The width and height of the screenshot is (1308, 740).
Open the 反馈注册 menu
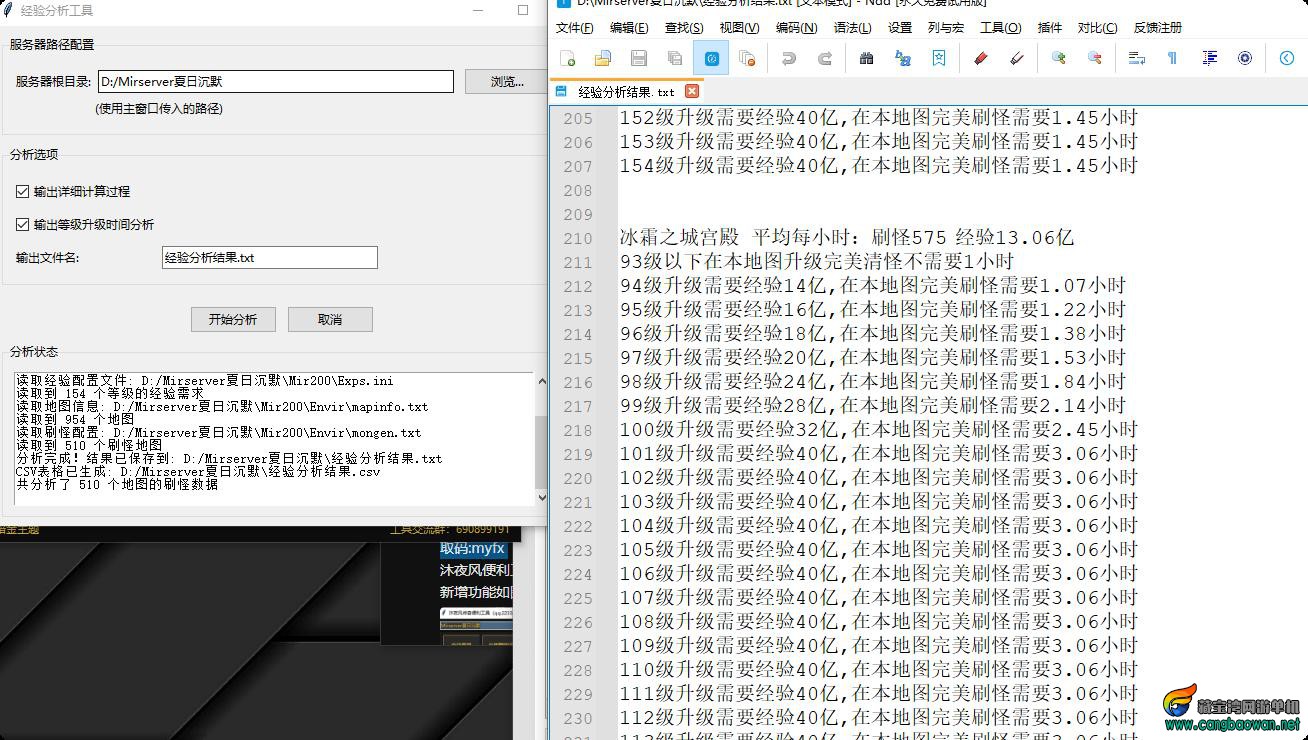[1157, 27]
